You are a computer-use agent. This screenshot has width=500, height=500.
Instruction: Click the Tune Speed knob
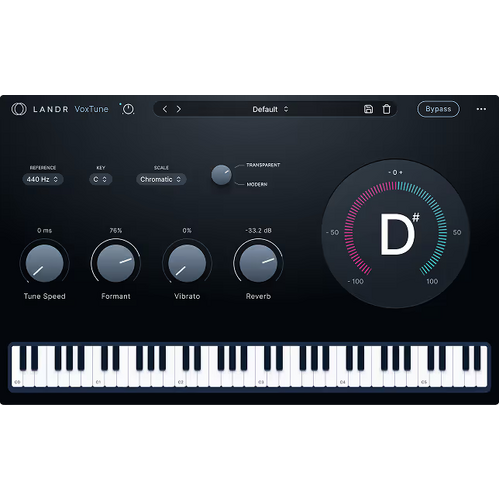pos(44,263)
